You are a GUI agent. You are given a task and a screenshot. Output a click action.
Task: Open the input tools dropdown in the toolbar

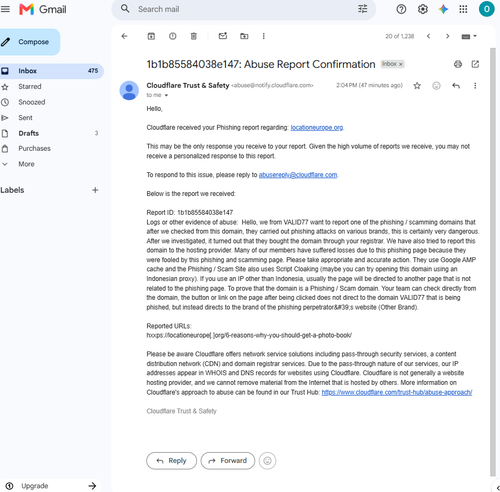click(x=469, y=36)
